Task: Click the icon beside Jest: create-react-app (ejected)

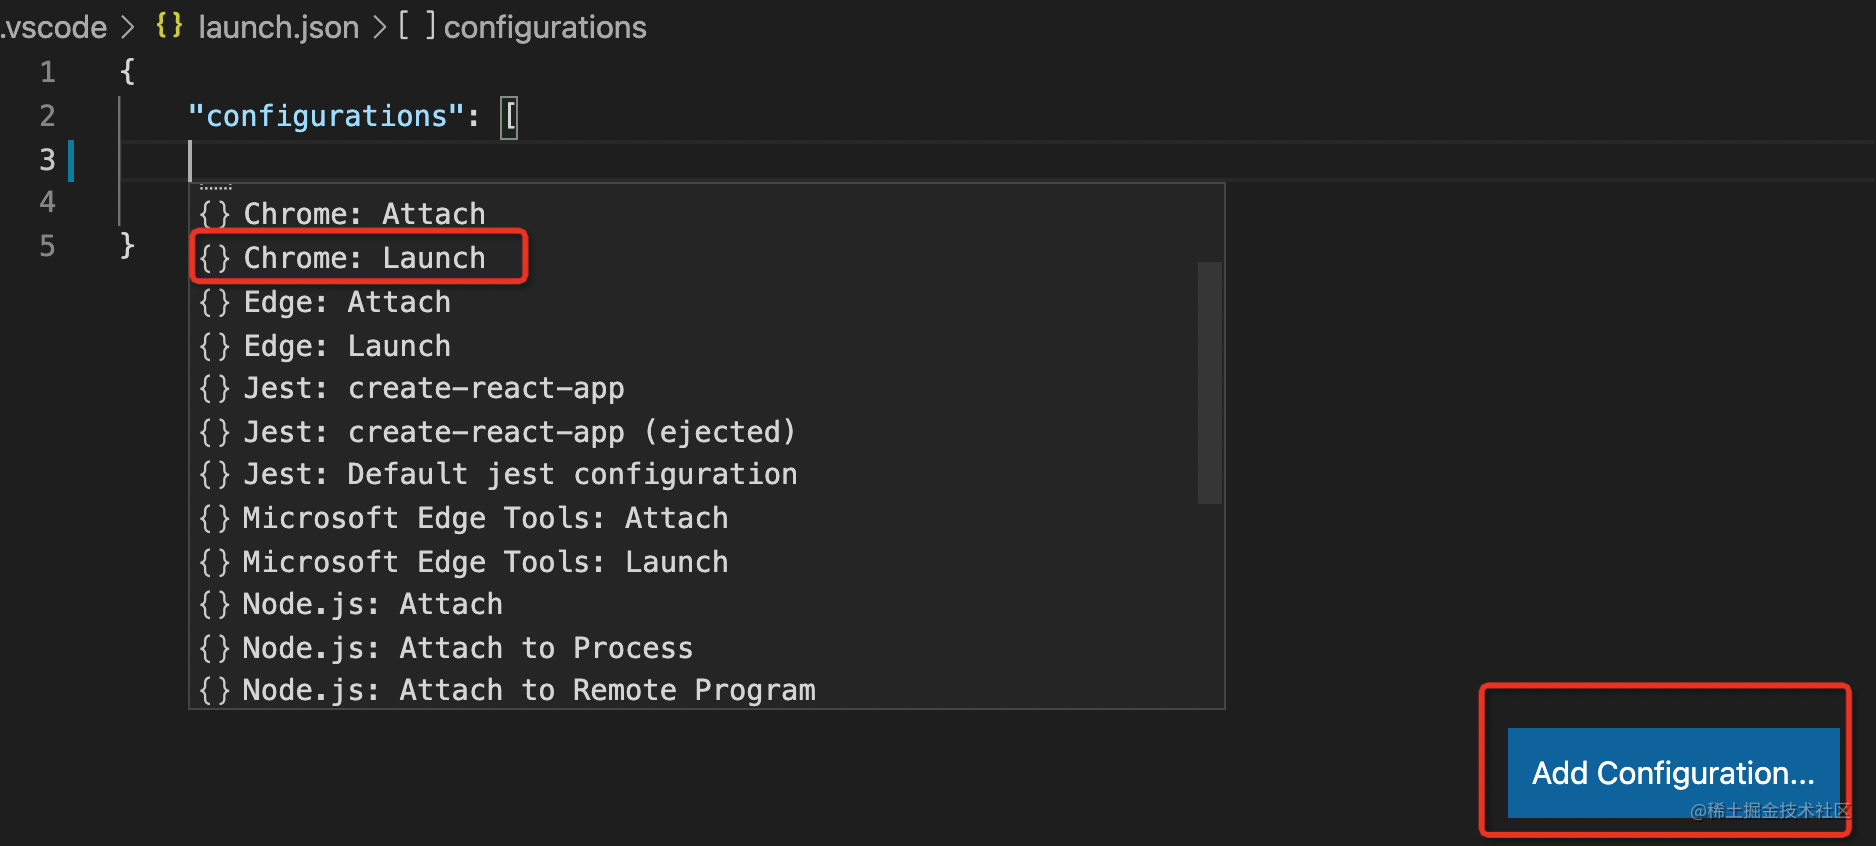Action: click(x=214, y=432)
